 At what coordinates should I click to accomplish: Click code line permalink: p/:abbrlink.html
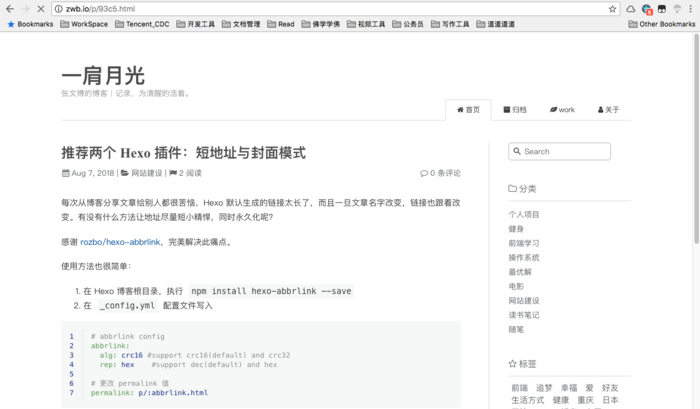(x=149, y=393)
